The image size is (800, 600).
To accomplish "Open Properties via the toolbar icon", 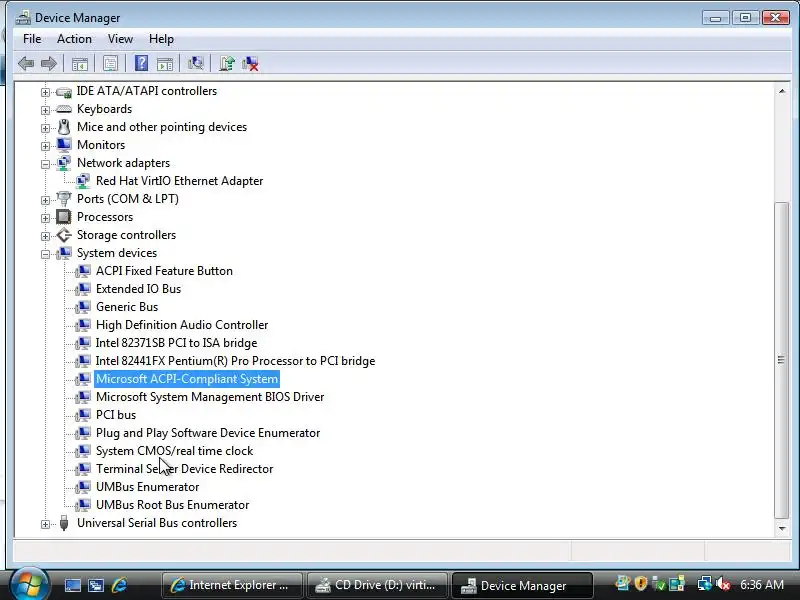I will click(110, 64).
